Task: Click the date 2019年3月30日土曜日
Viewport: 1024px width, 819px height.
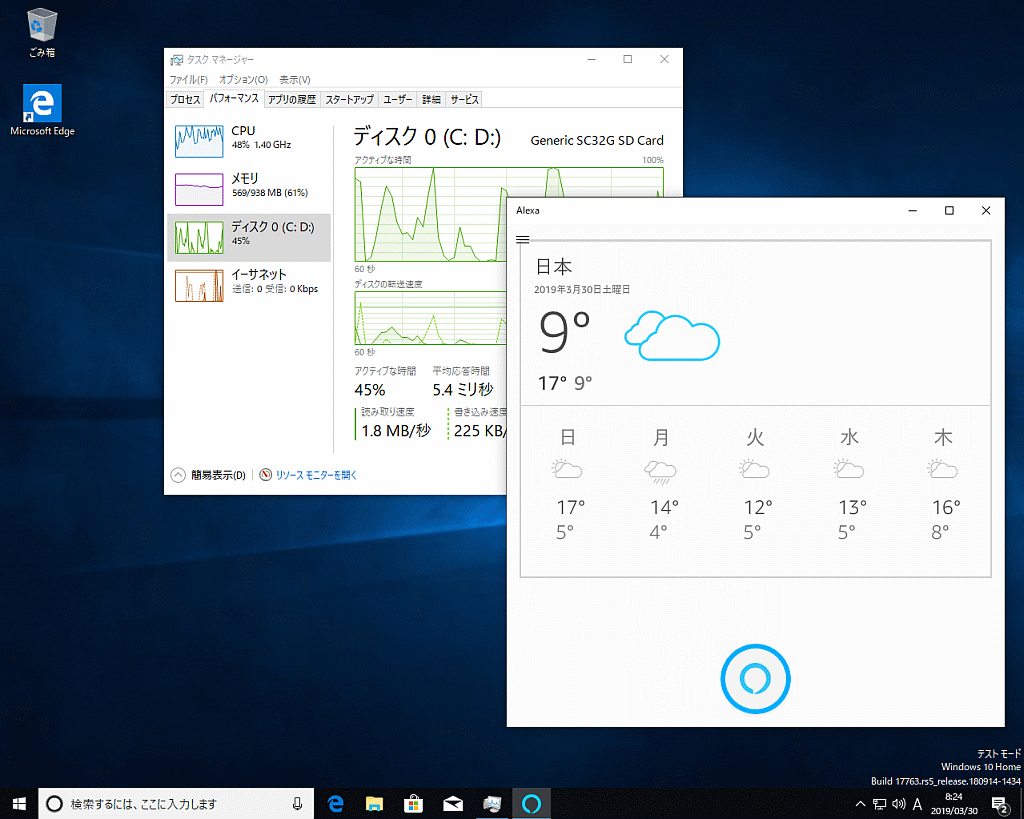Action: tap(582, 289)
